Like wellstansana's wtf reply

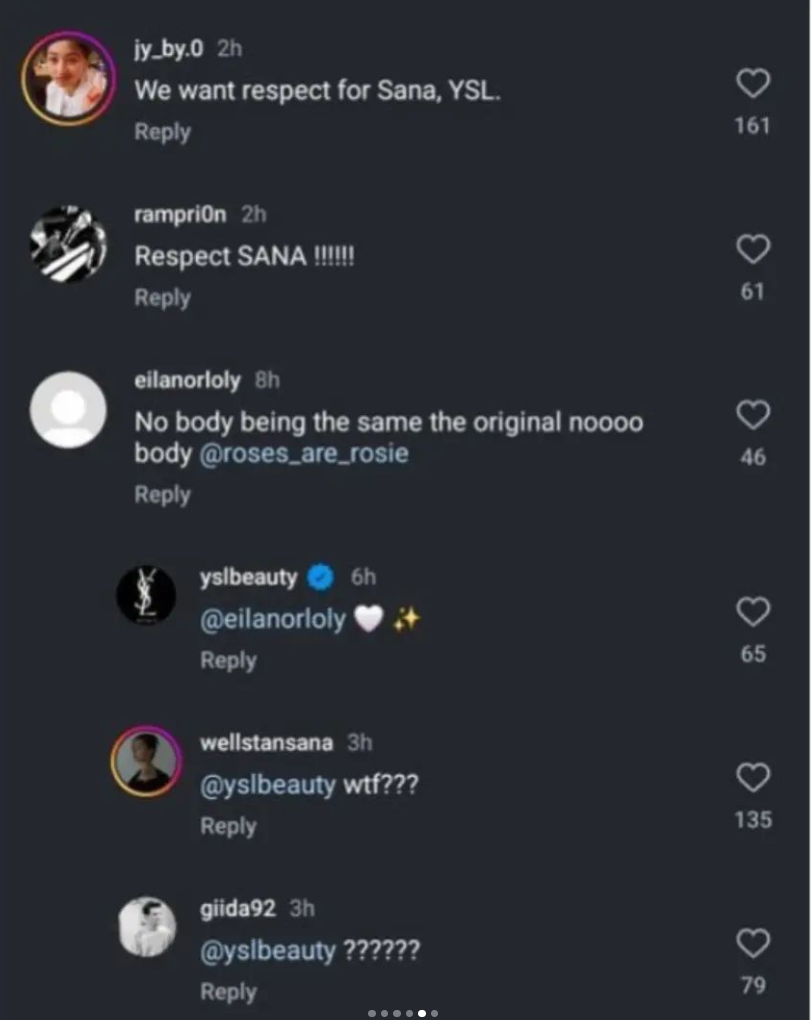752,777
